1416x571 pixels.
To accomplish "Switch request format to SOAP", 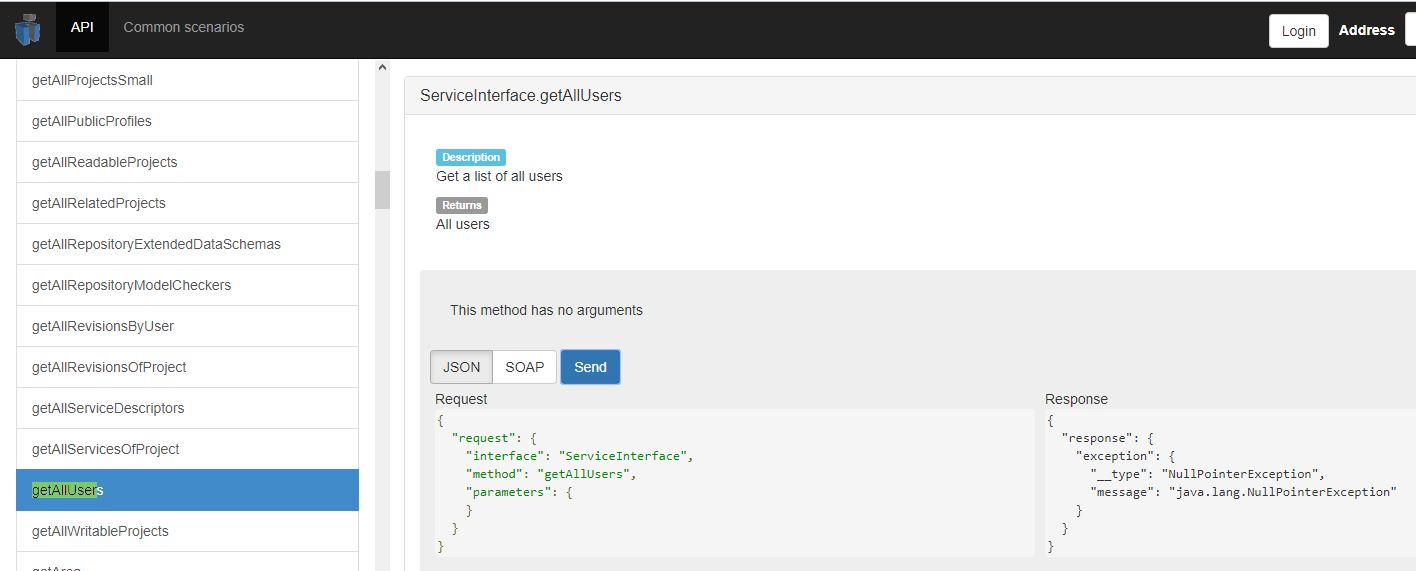I will [x=524, y=367].
